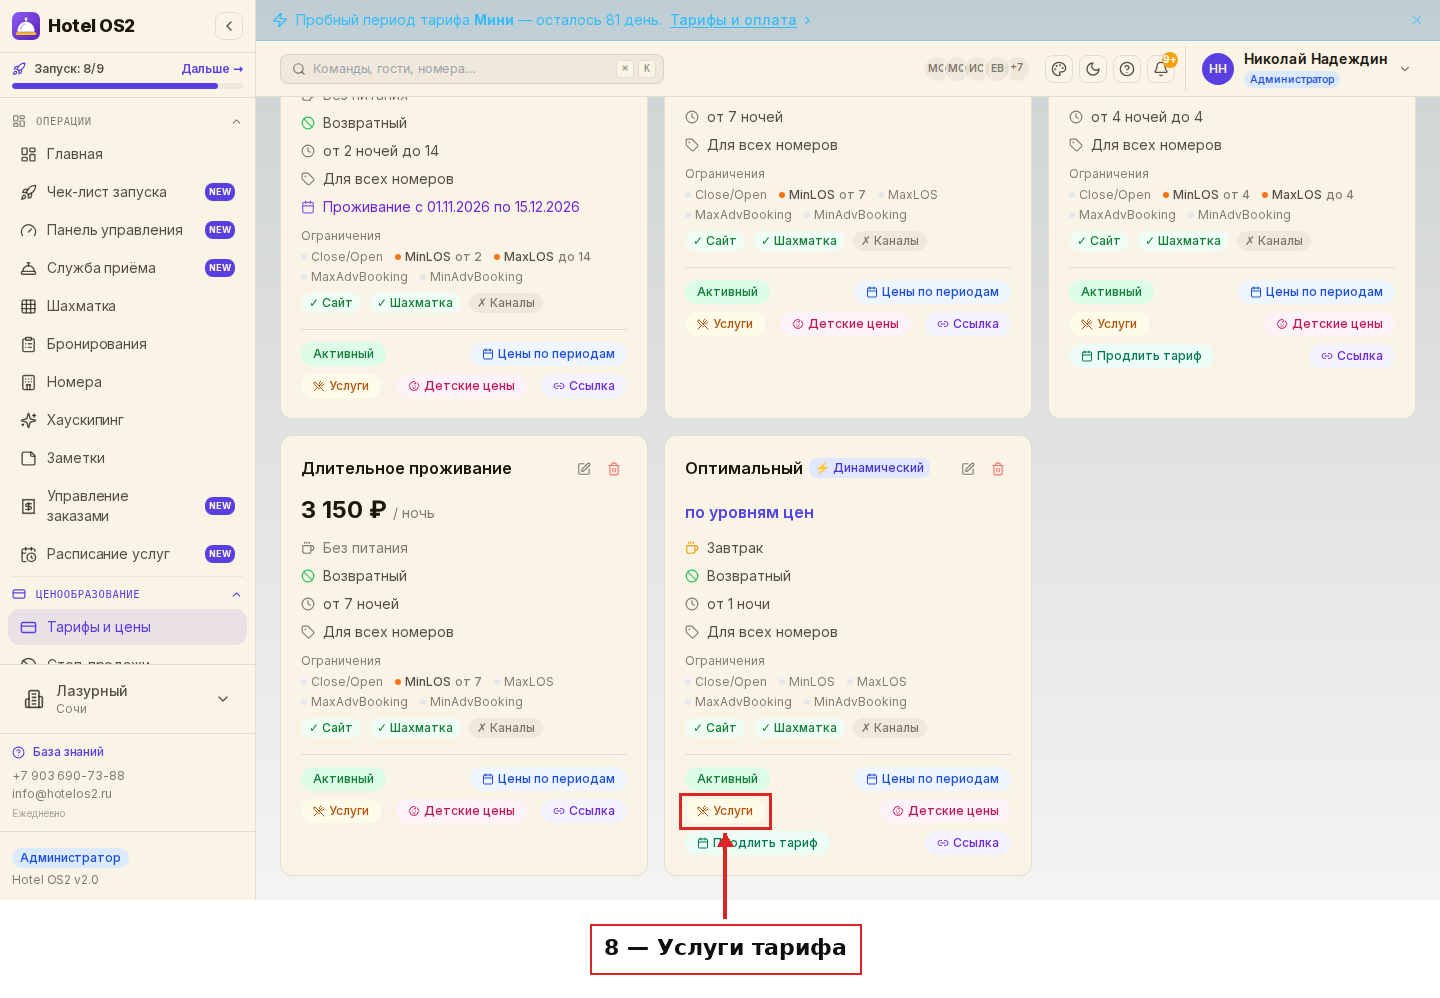Open Тарифы и оплата link in banner
1440x998 pixels.
click(733, 20)
